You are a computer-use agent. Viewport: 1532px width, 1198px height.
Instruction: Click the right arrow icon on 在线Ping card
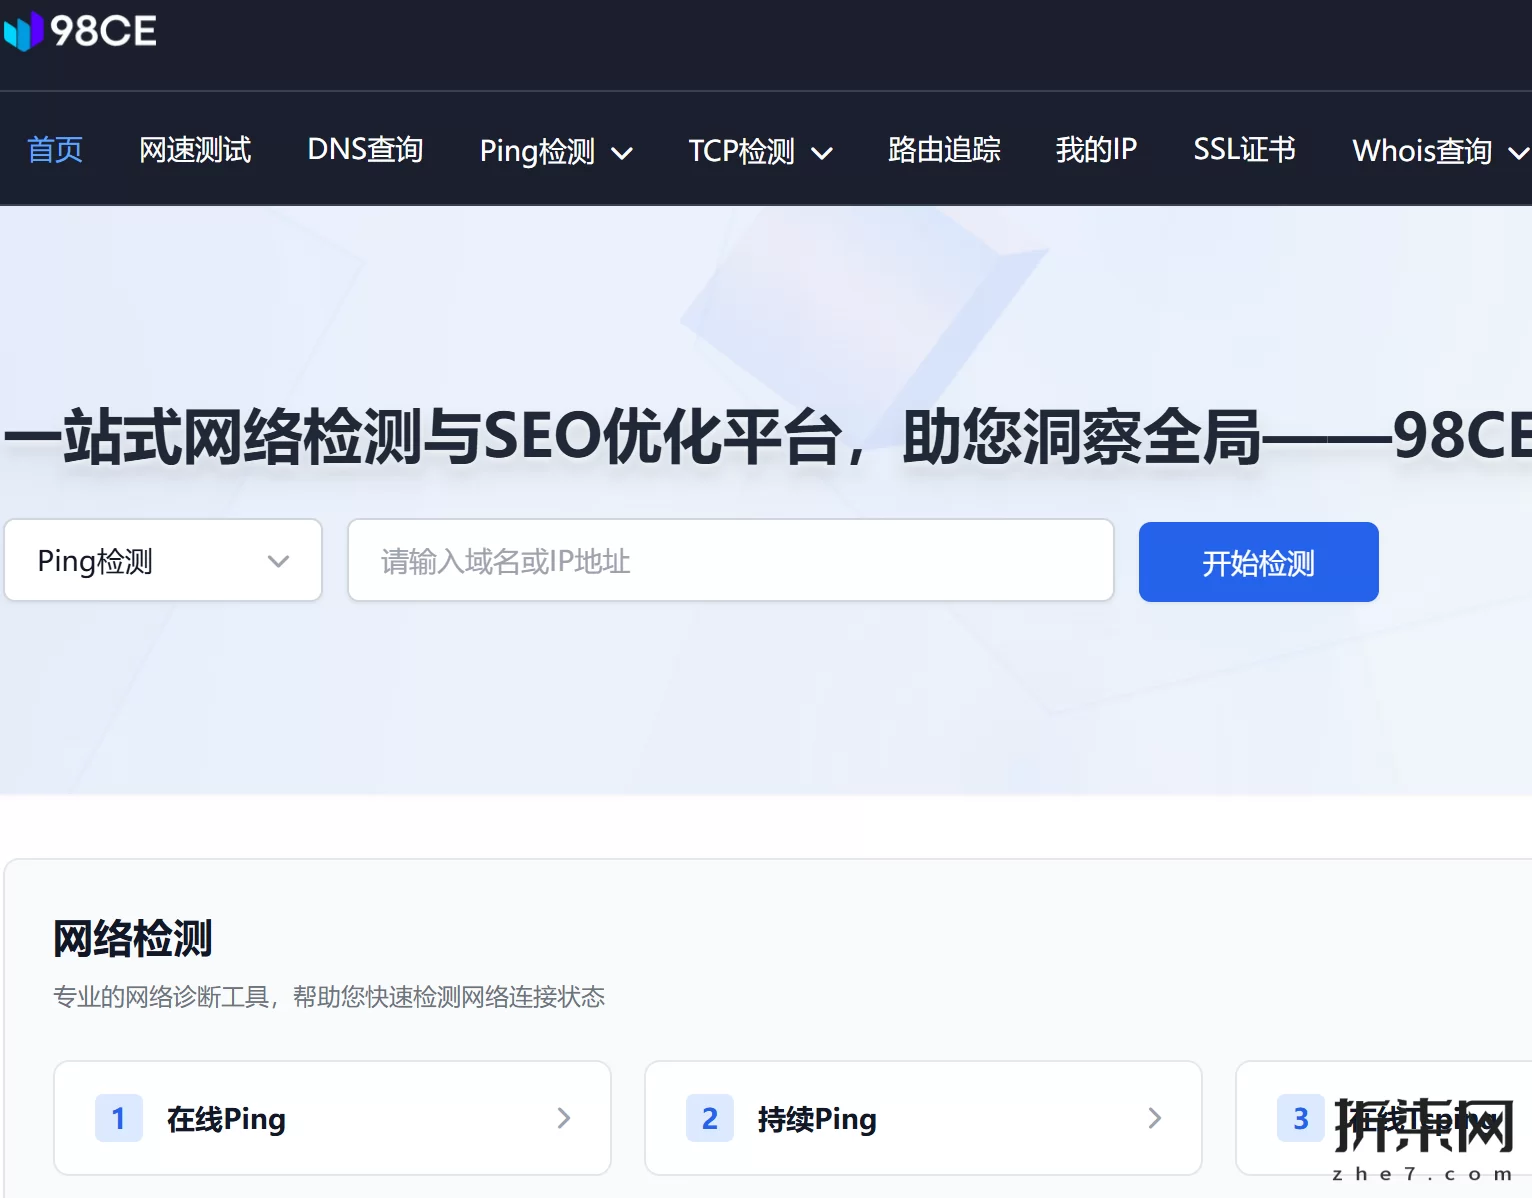[x=563, y=1118]
